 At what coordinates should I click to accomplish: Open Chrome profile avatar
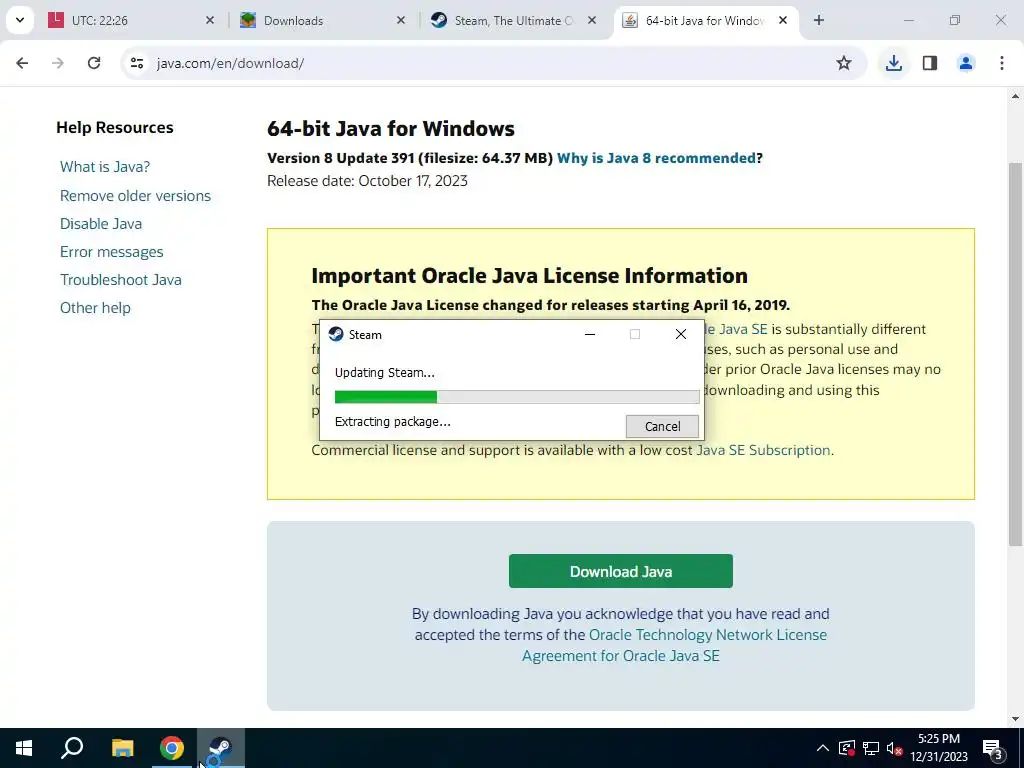pyautogui.click(x=966, y=63)
